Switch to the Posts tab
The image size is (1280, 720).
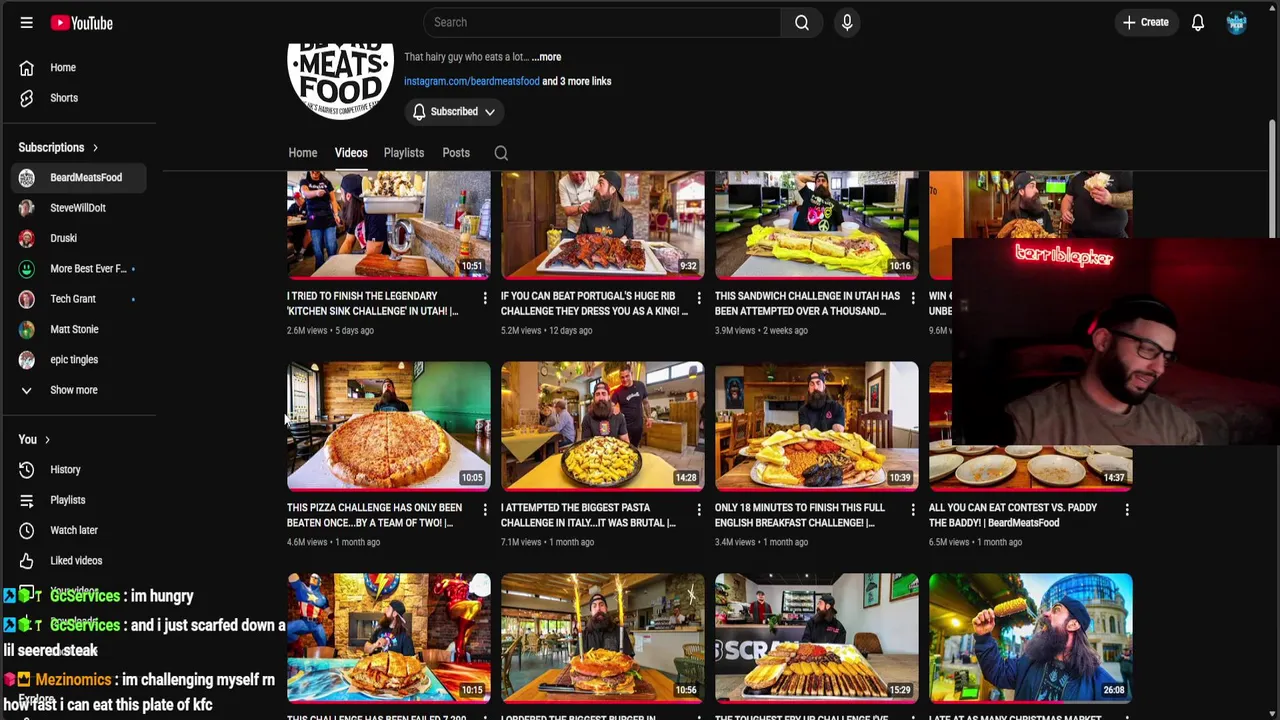(x=456, y=153)
